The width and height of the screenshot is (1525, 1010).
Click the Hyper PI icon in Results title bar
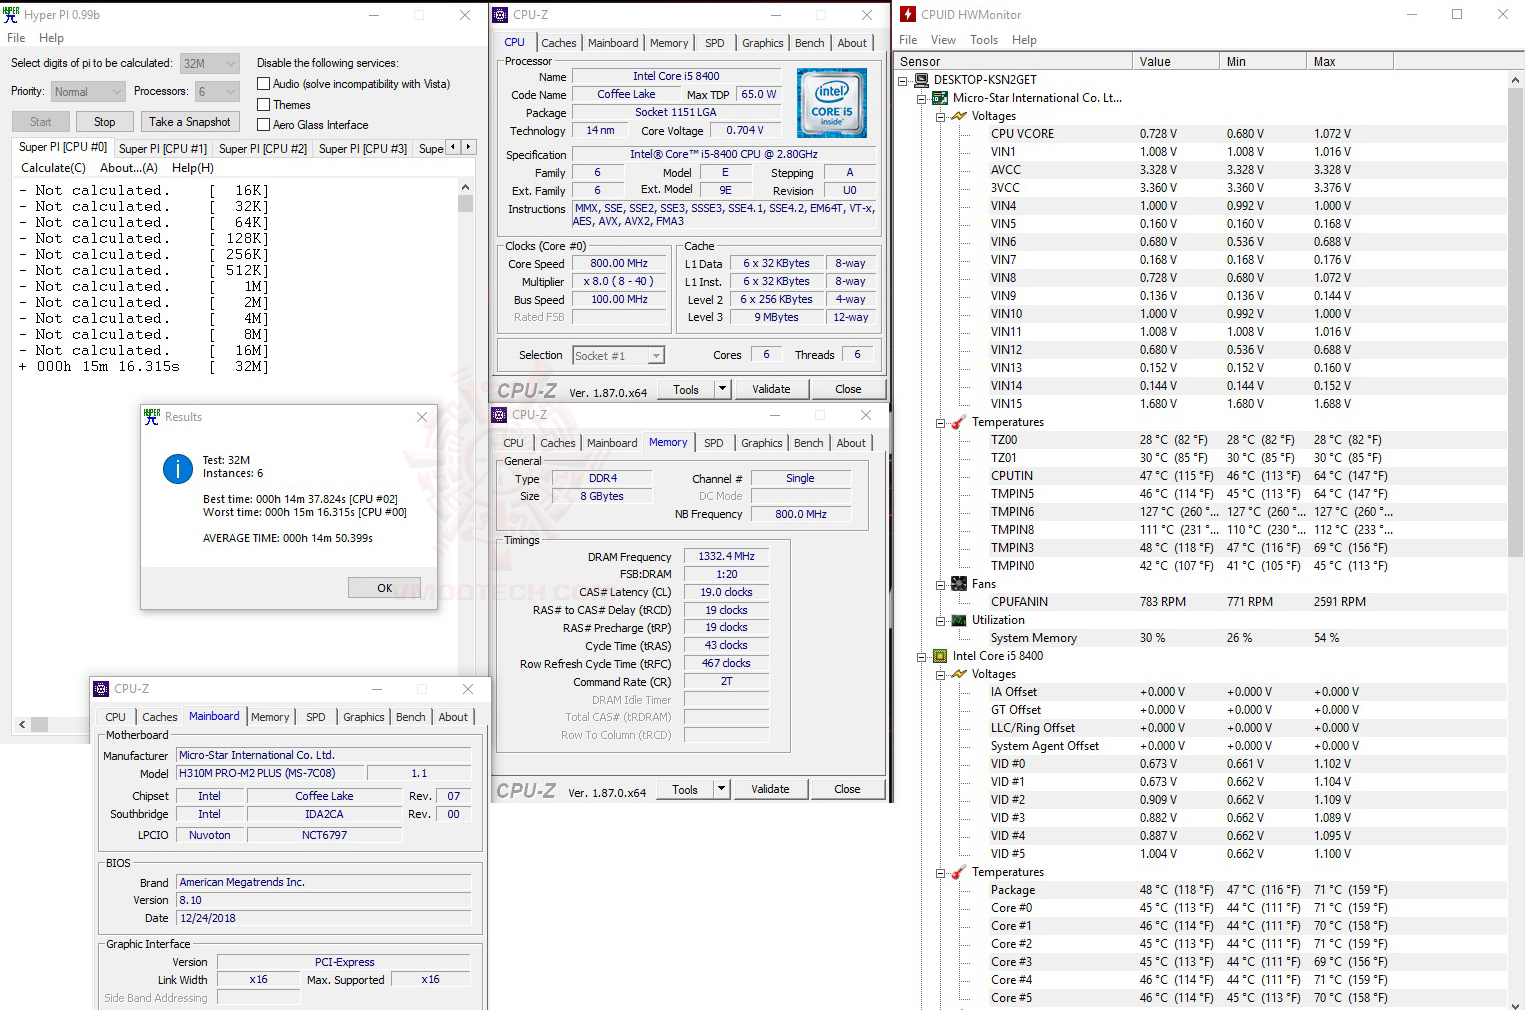tap(152, 417)
